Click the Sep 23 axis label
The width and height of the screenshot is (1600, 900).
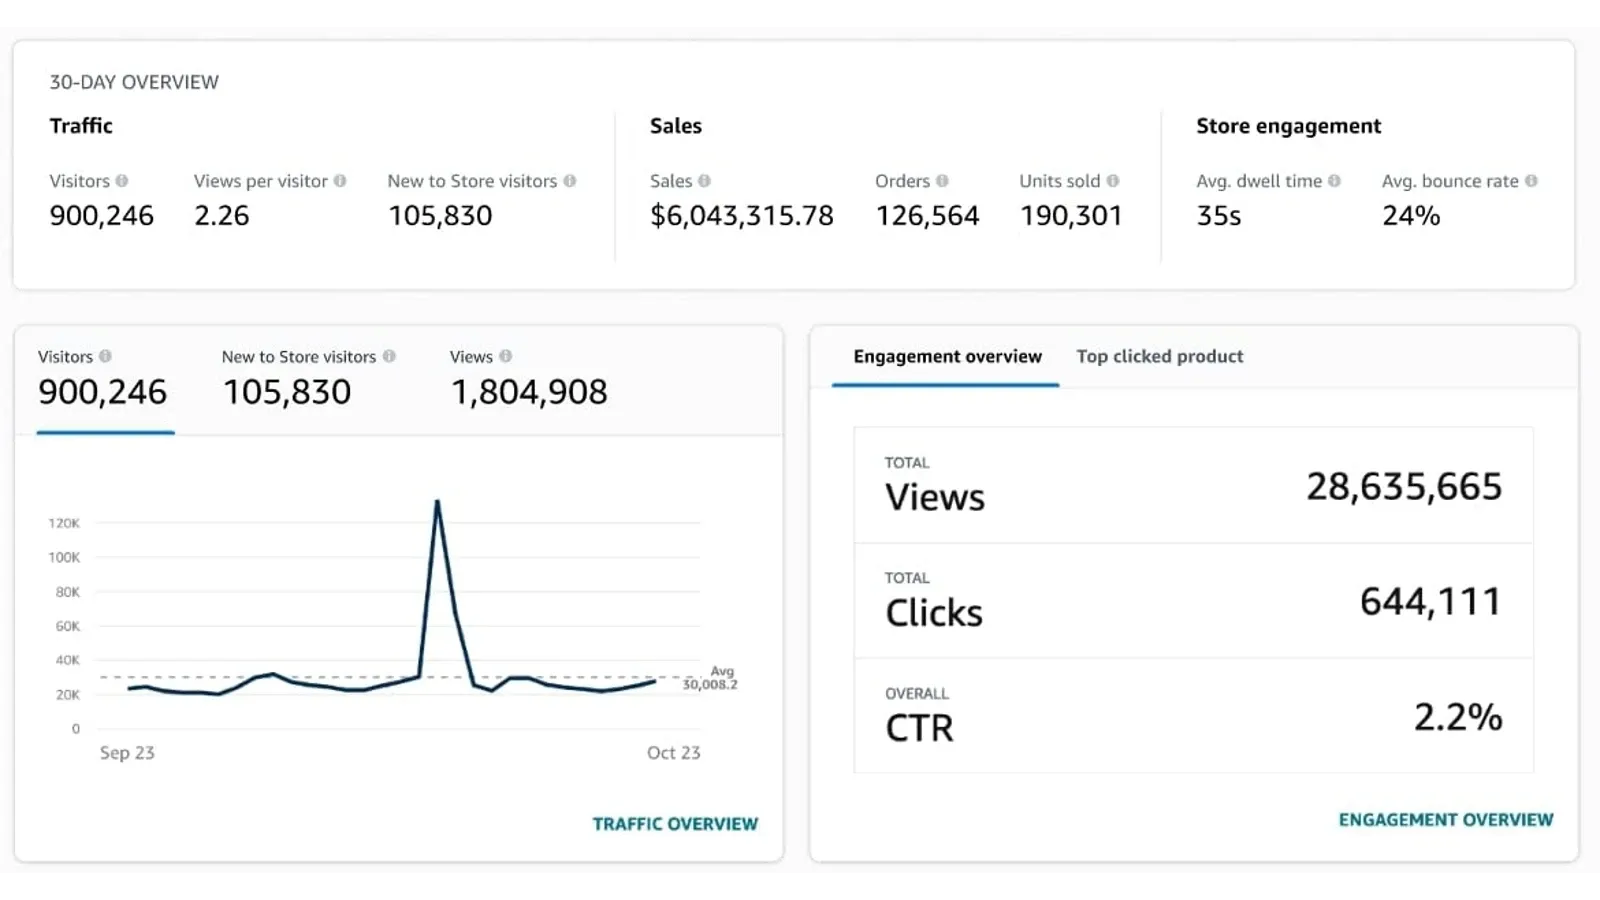pos(127,753)
